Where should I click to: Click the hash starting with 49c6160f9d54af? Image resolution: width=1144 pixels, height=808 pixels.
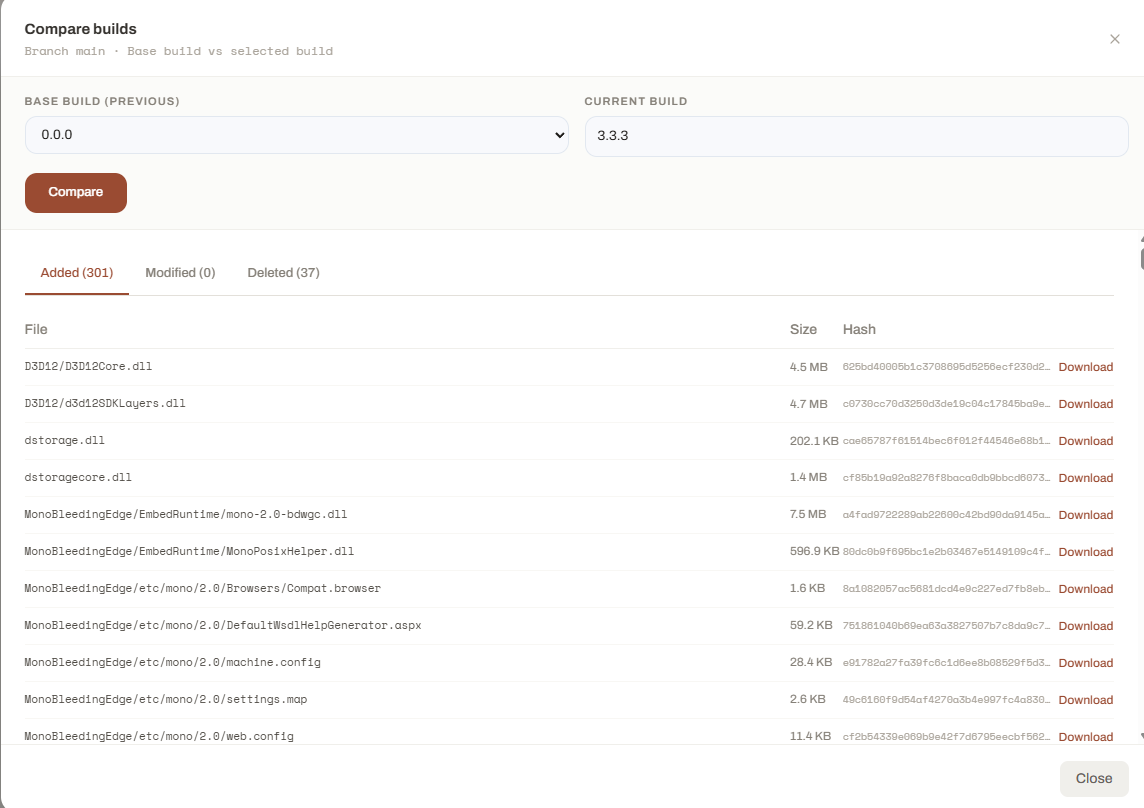tap(946, 699)
